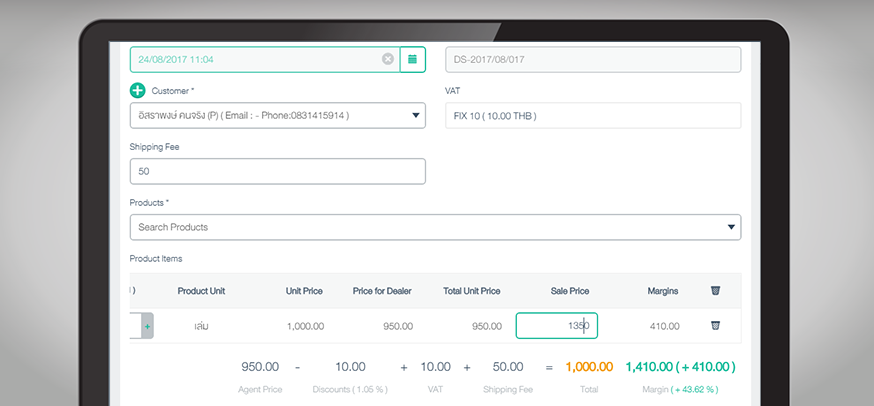Focus the Shipping Fee input field
The height and width of the screenshot is (406, 874).
[x=277, y=171]
